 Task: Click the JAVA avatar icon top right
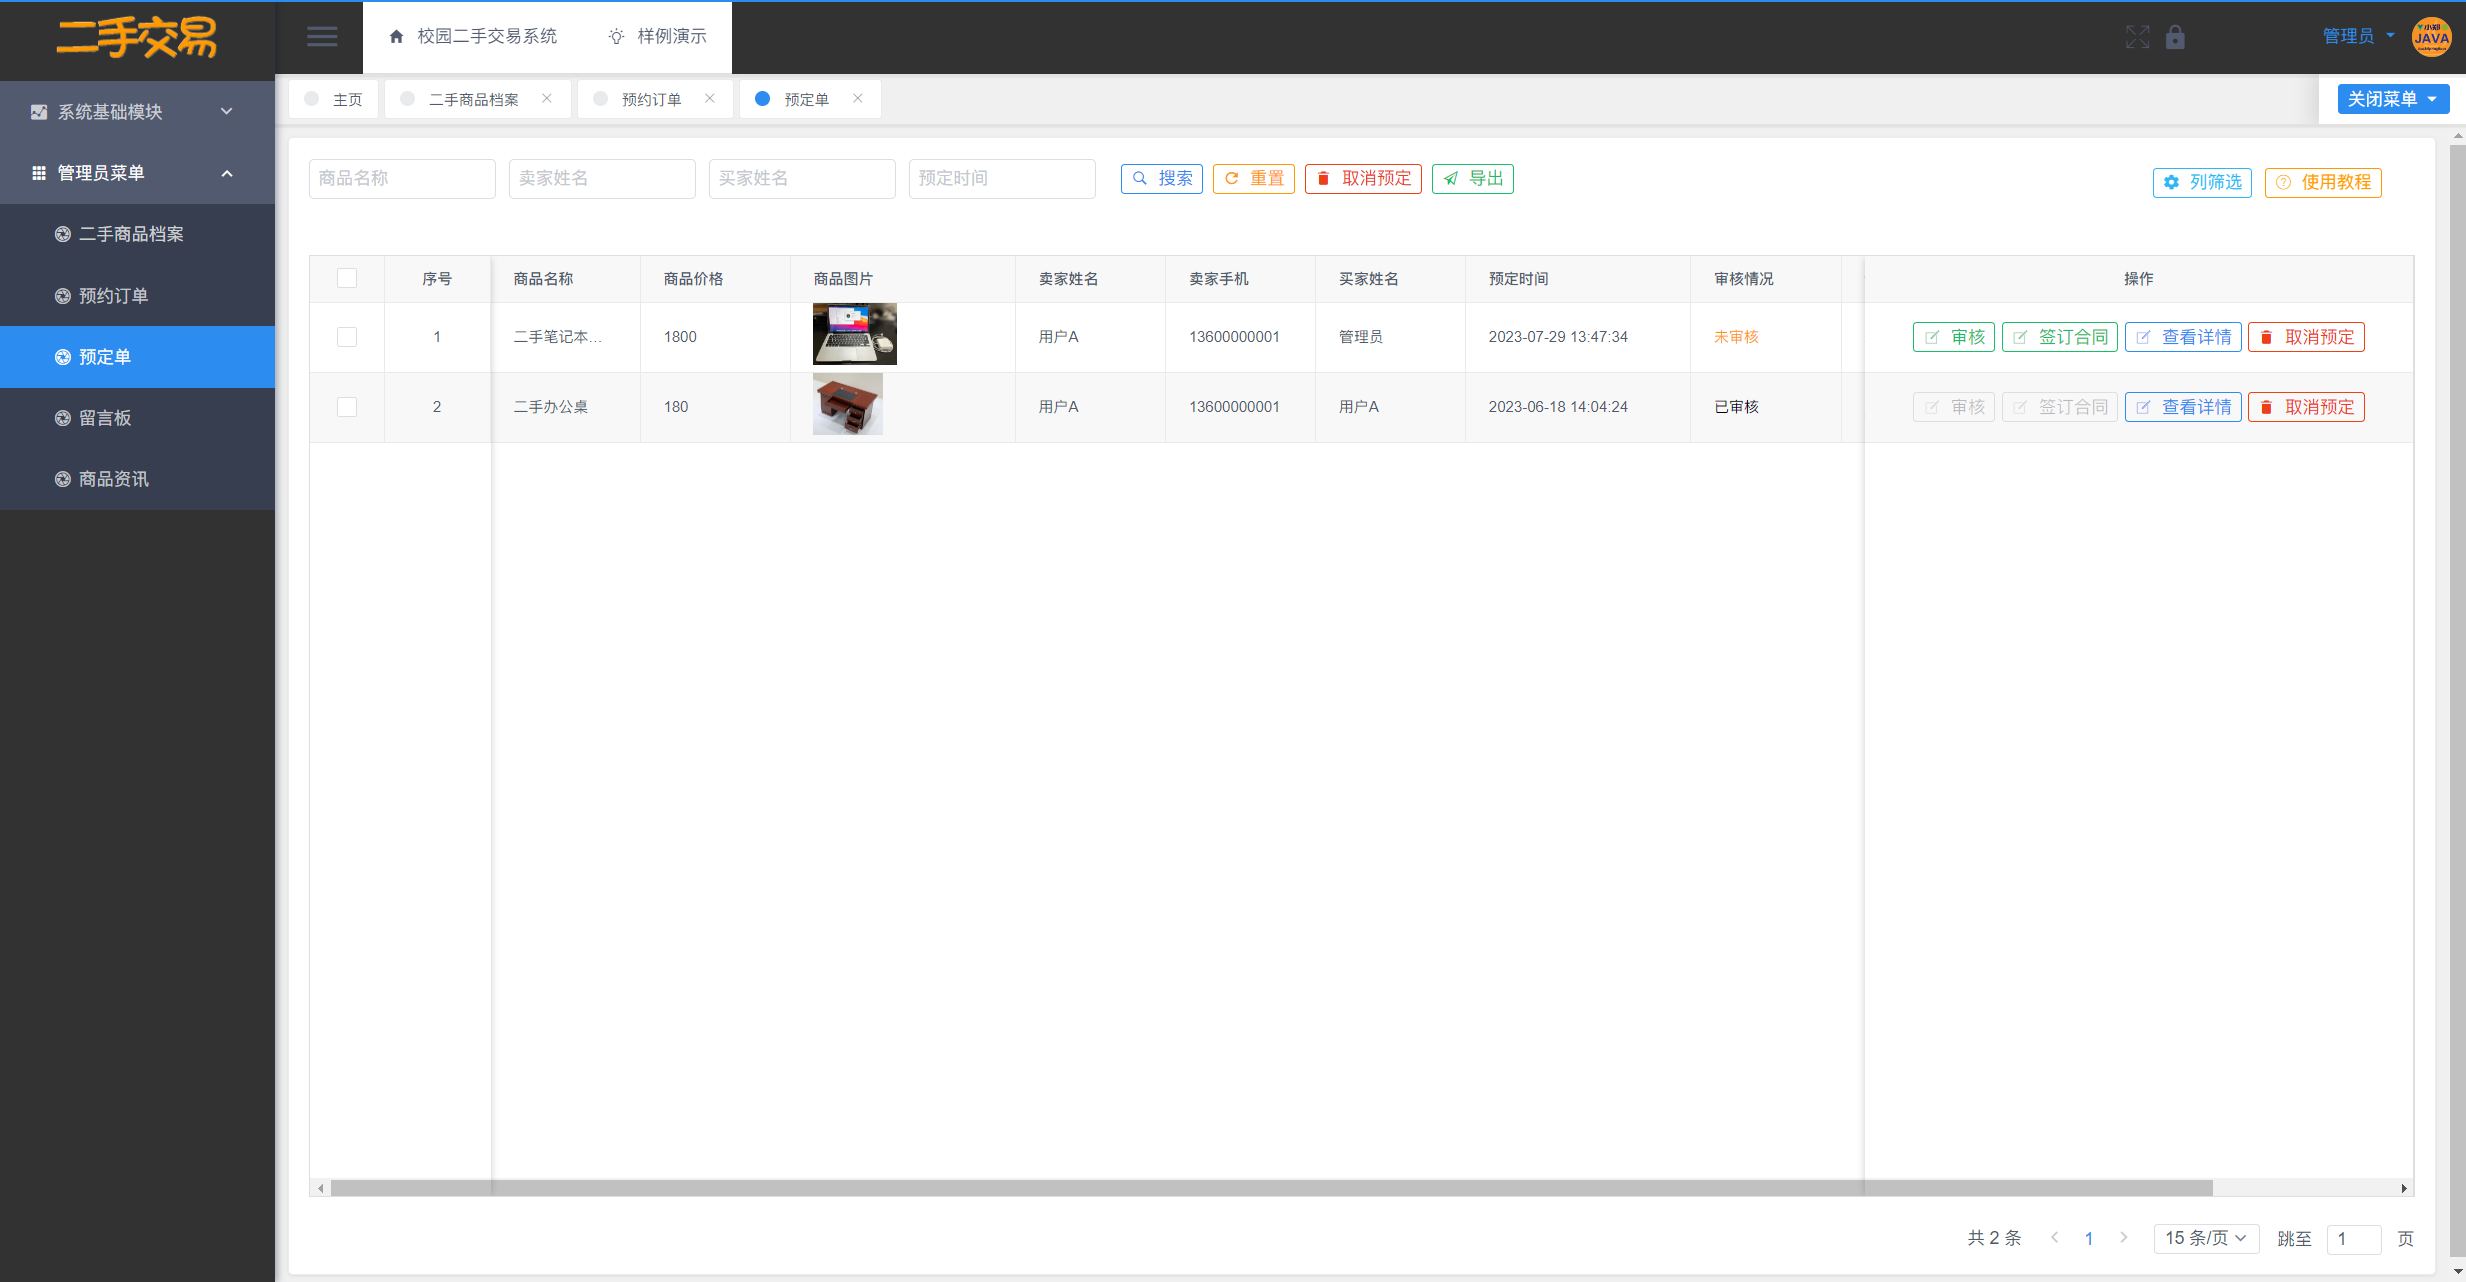(2432, 37)
